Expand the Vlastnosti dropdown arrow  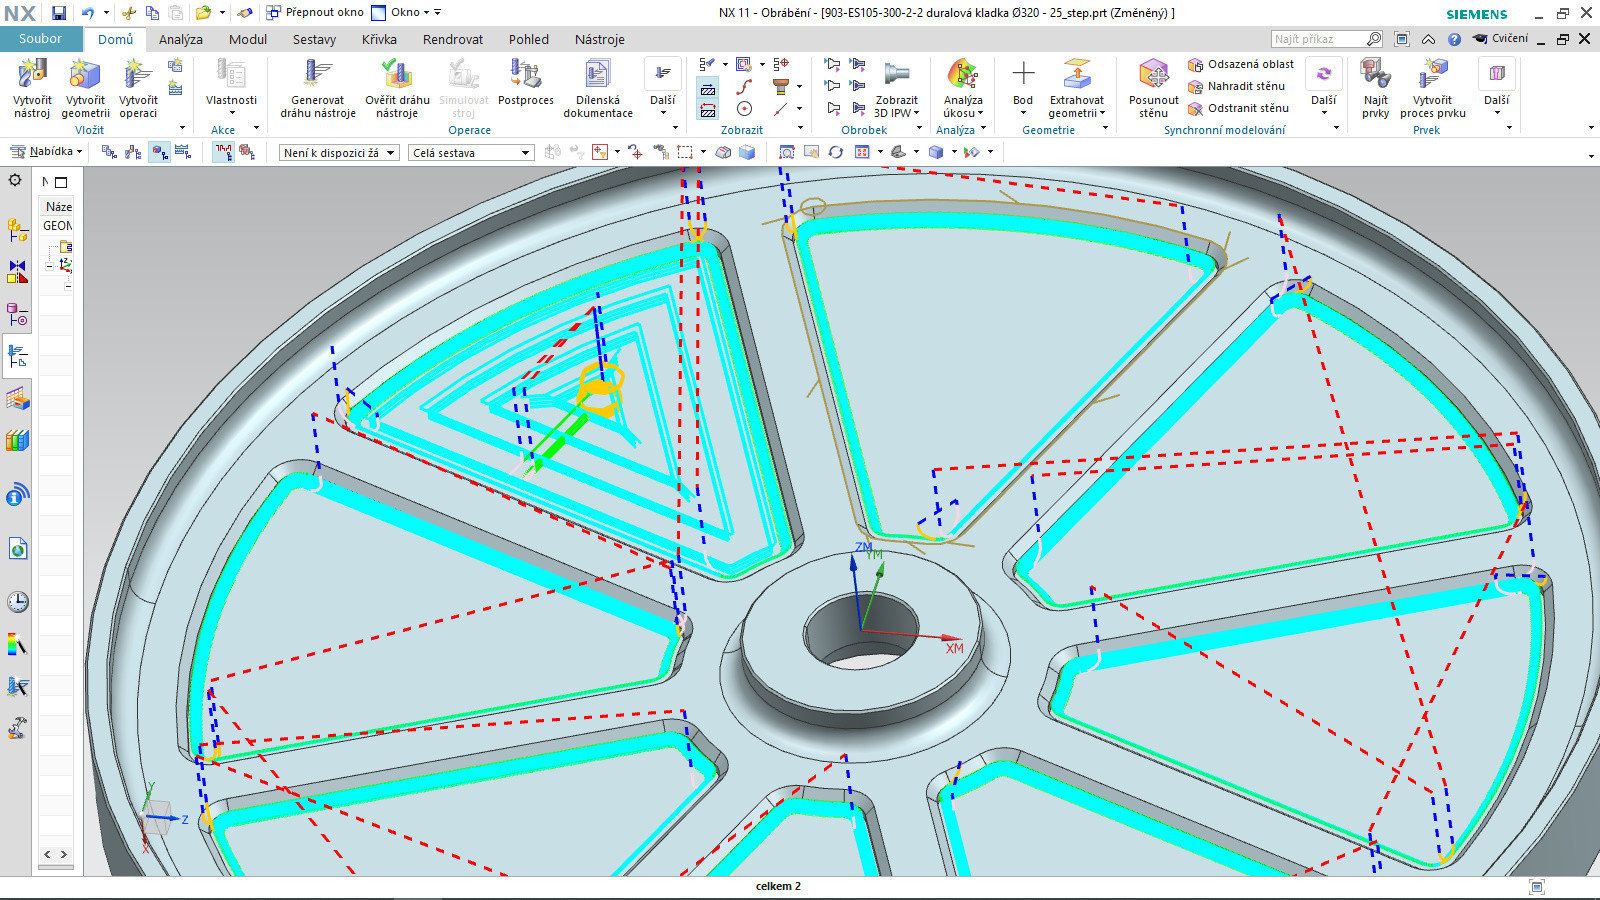(232, 113)
